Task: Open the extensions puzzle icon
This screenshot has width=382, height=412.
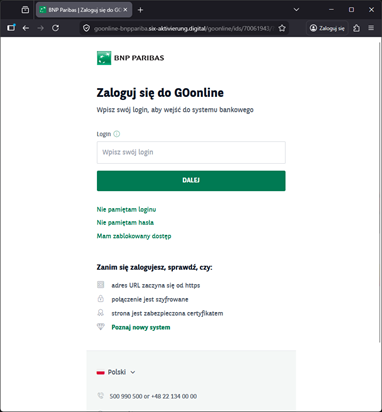Action: [356, 28]
